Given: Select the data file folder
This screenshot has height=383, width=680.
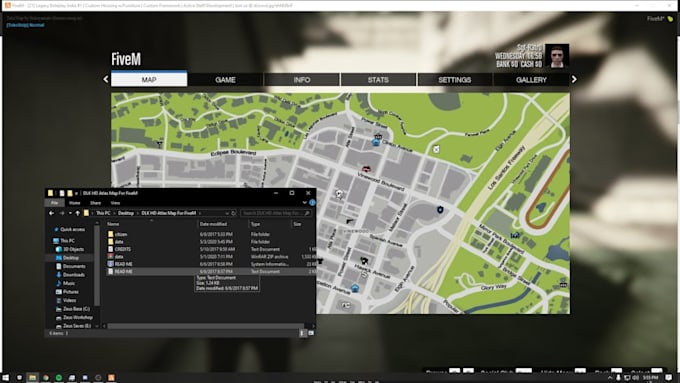Looking at the screenshot, I should (119, 242).
